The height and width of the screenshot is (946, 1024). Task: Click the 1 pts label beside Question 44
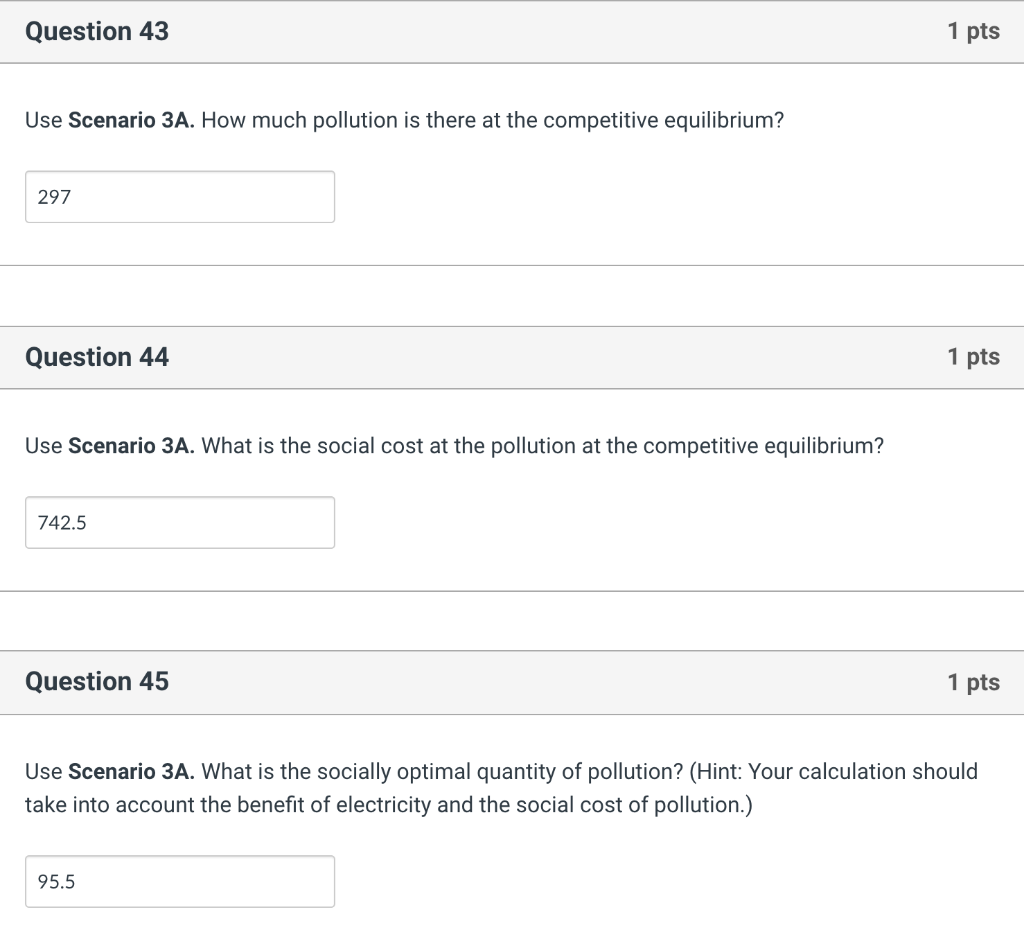(x=973, y=356)
